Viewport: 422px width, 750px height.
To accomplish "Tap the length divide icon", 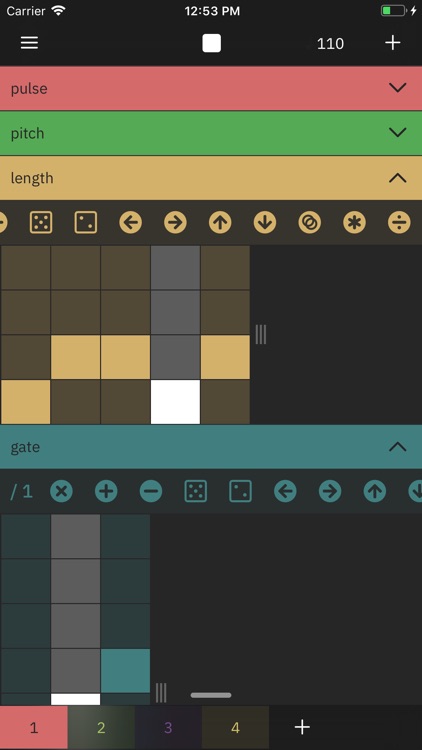I will 399,222.
